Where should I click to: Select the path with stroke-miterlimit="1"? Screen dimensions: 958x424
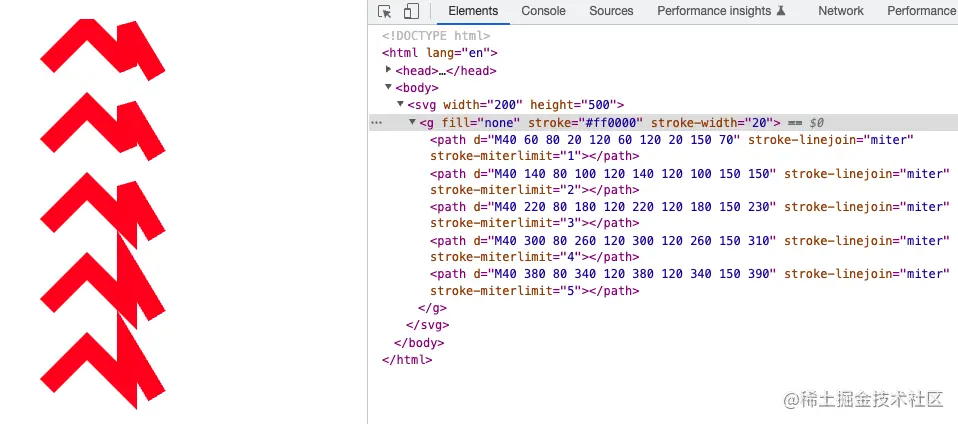coord(671,148)
